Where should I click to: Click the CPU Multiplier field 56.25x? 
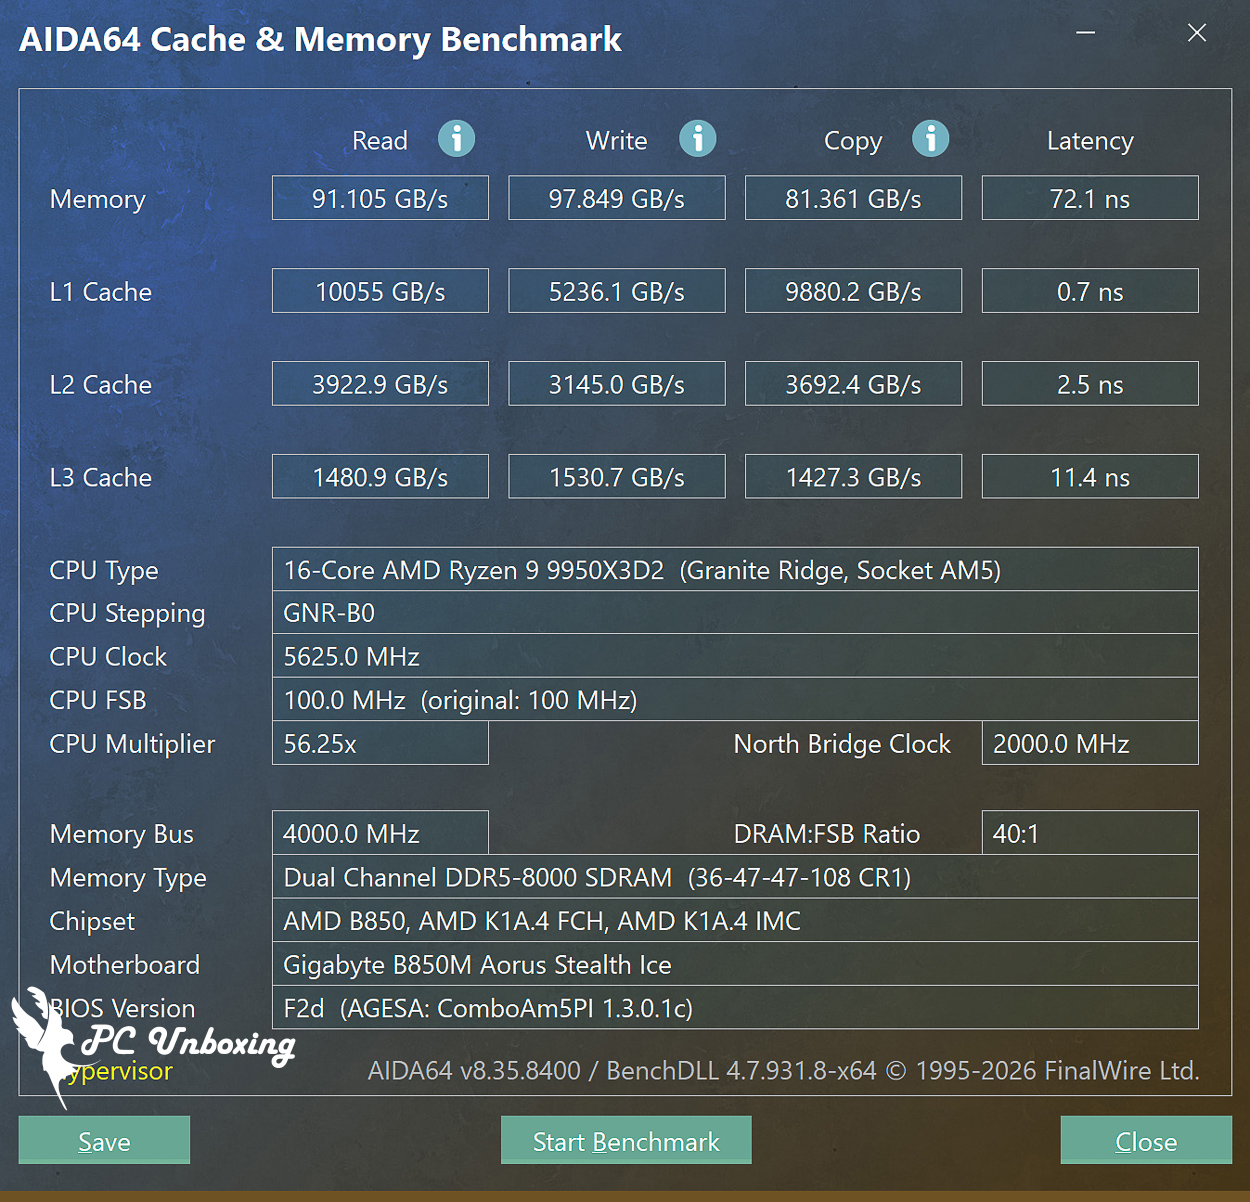point(380,743)
